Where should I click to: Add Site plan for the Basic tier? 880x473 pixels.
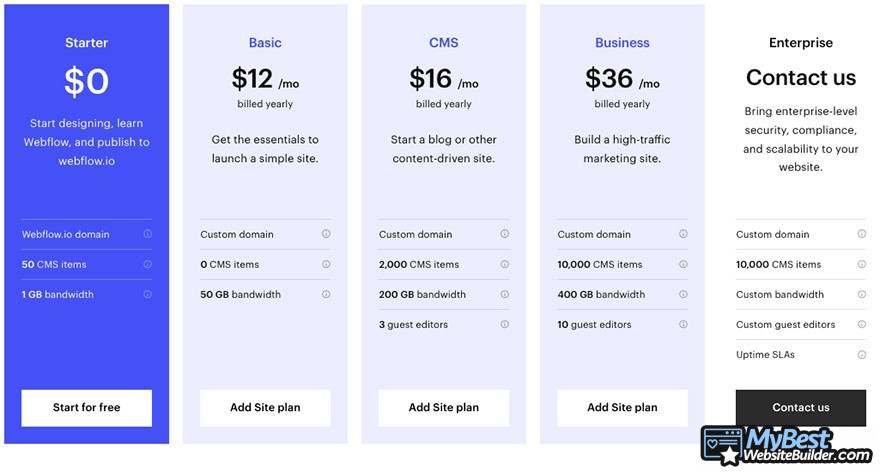click(265, 408)
